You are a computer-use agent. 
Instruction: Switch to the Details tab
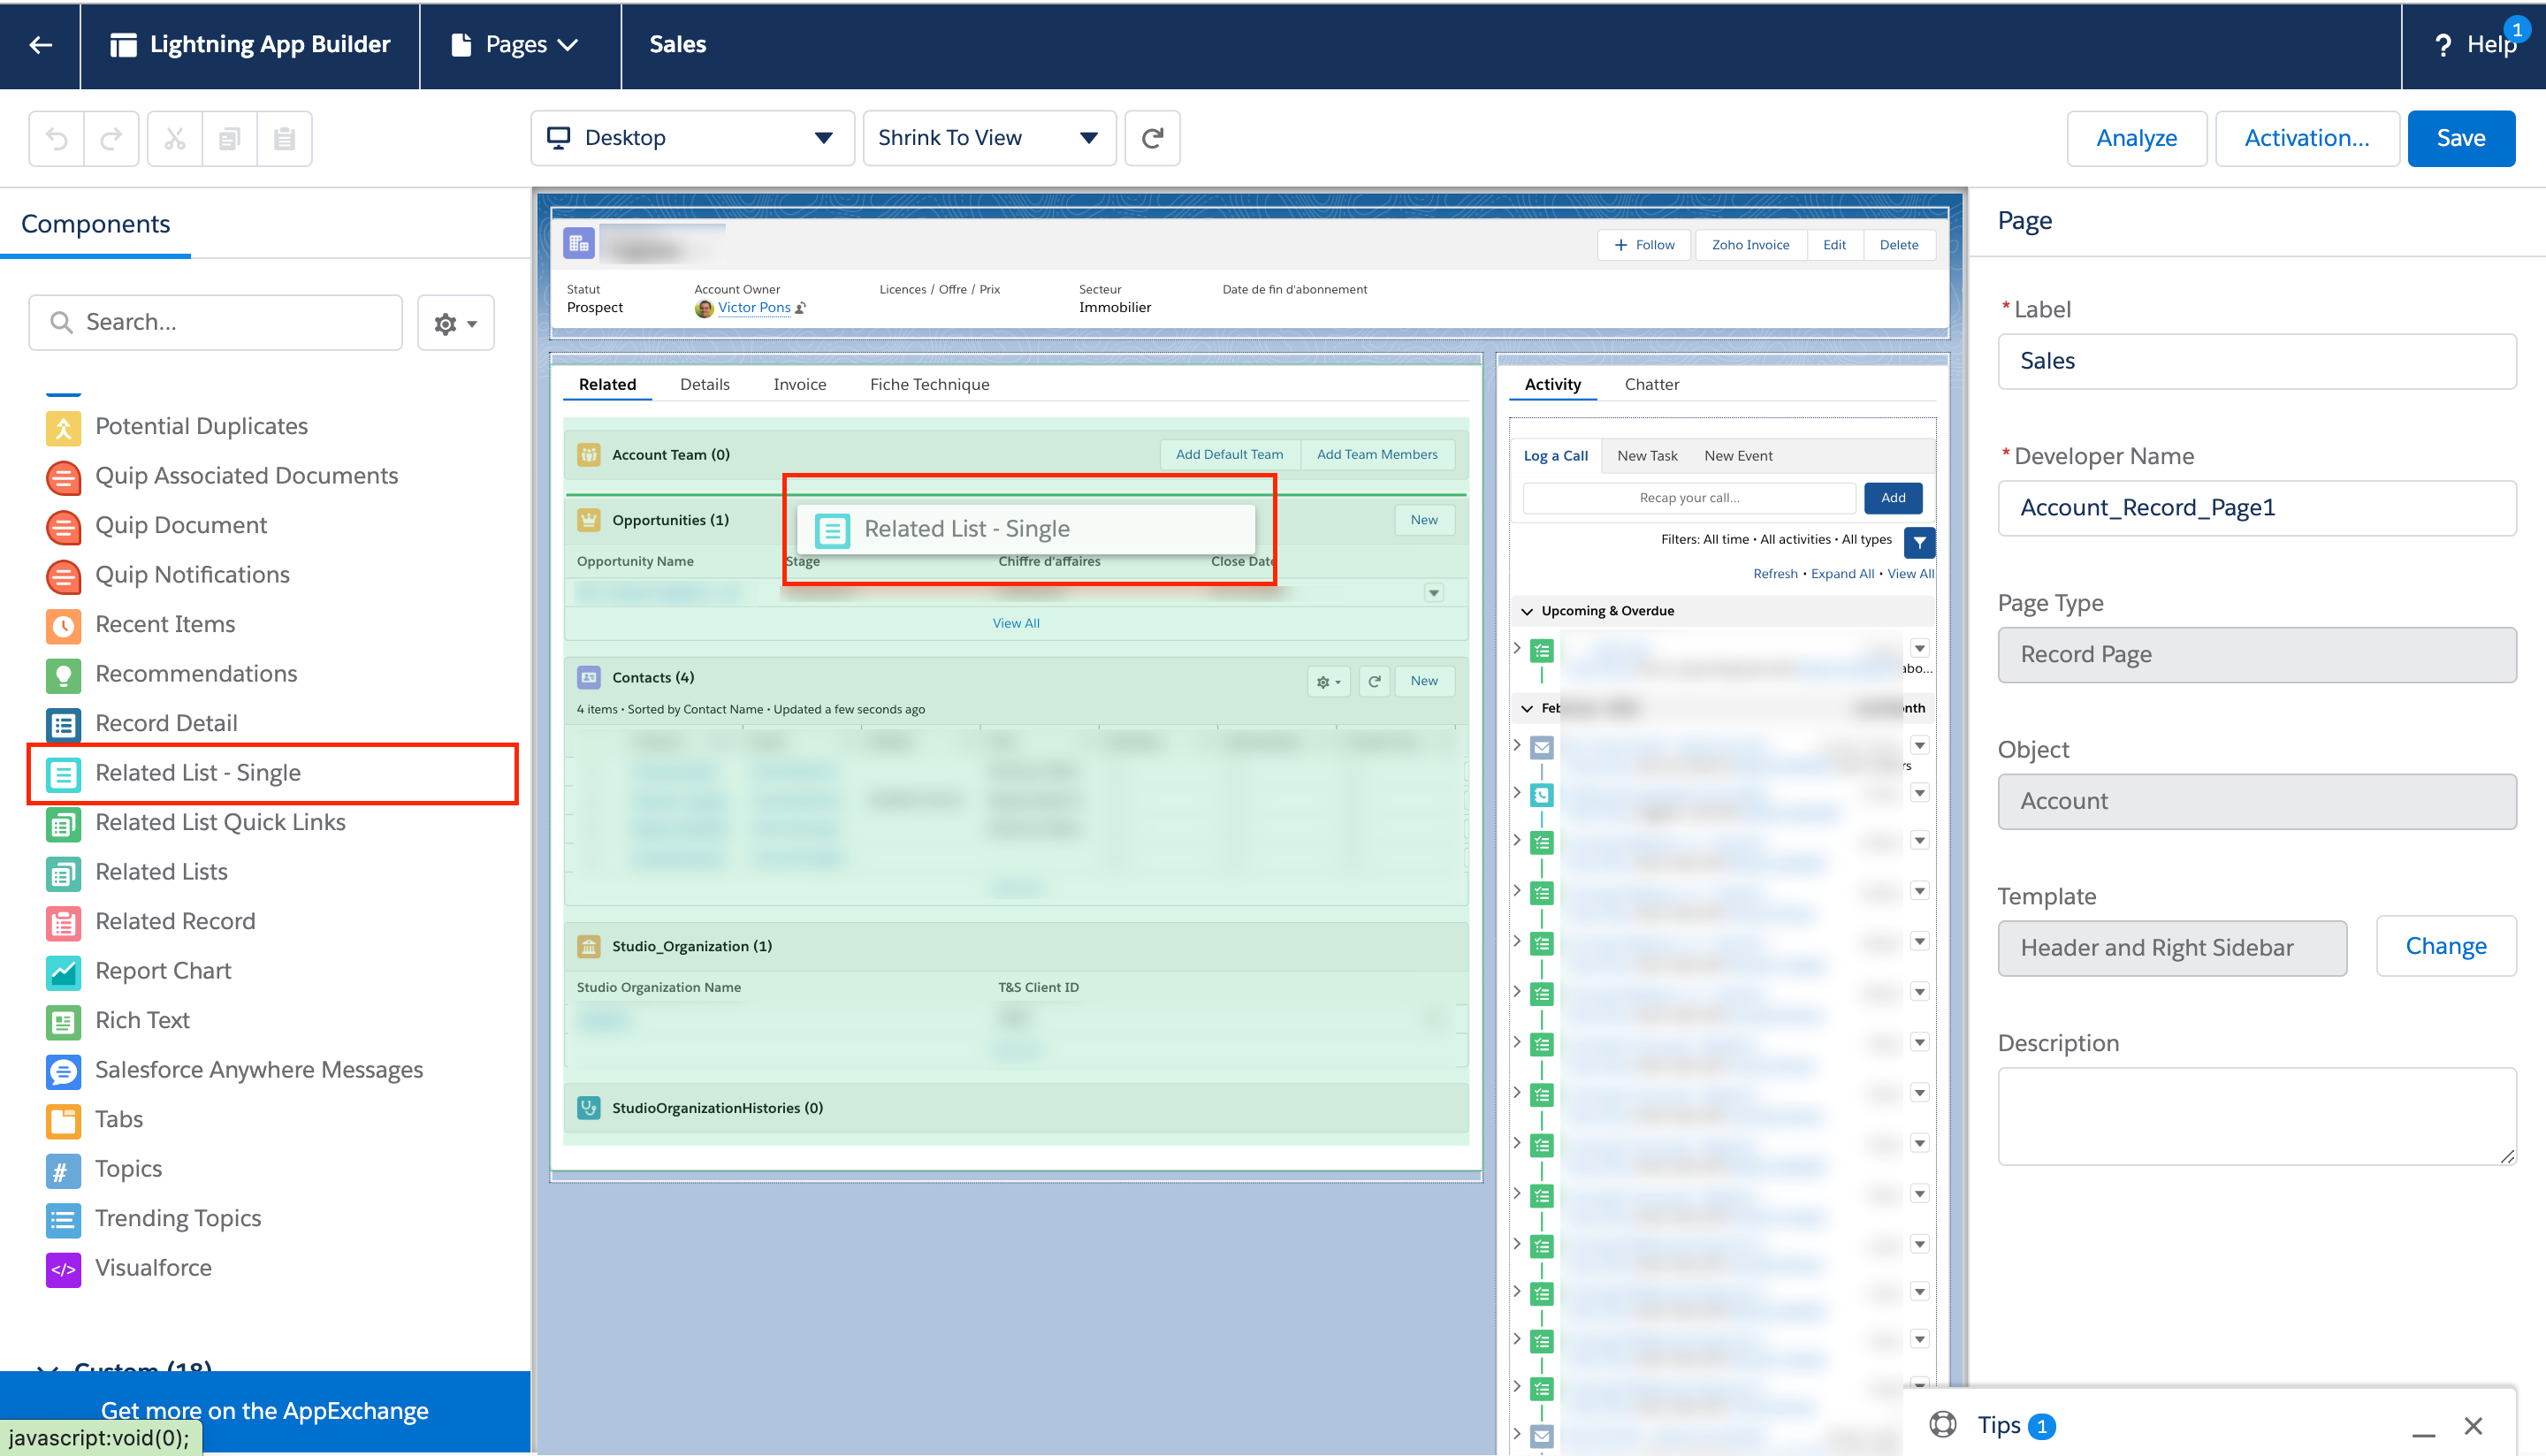(x=704, y=385)
